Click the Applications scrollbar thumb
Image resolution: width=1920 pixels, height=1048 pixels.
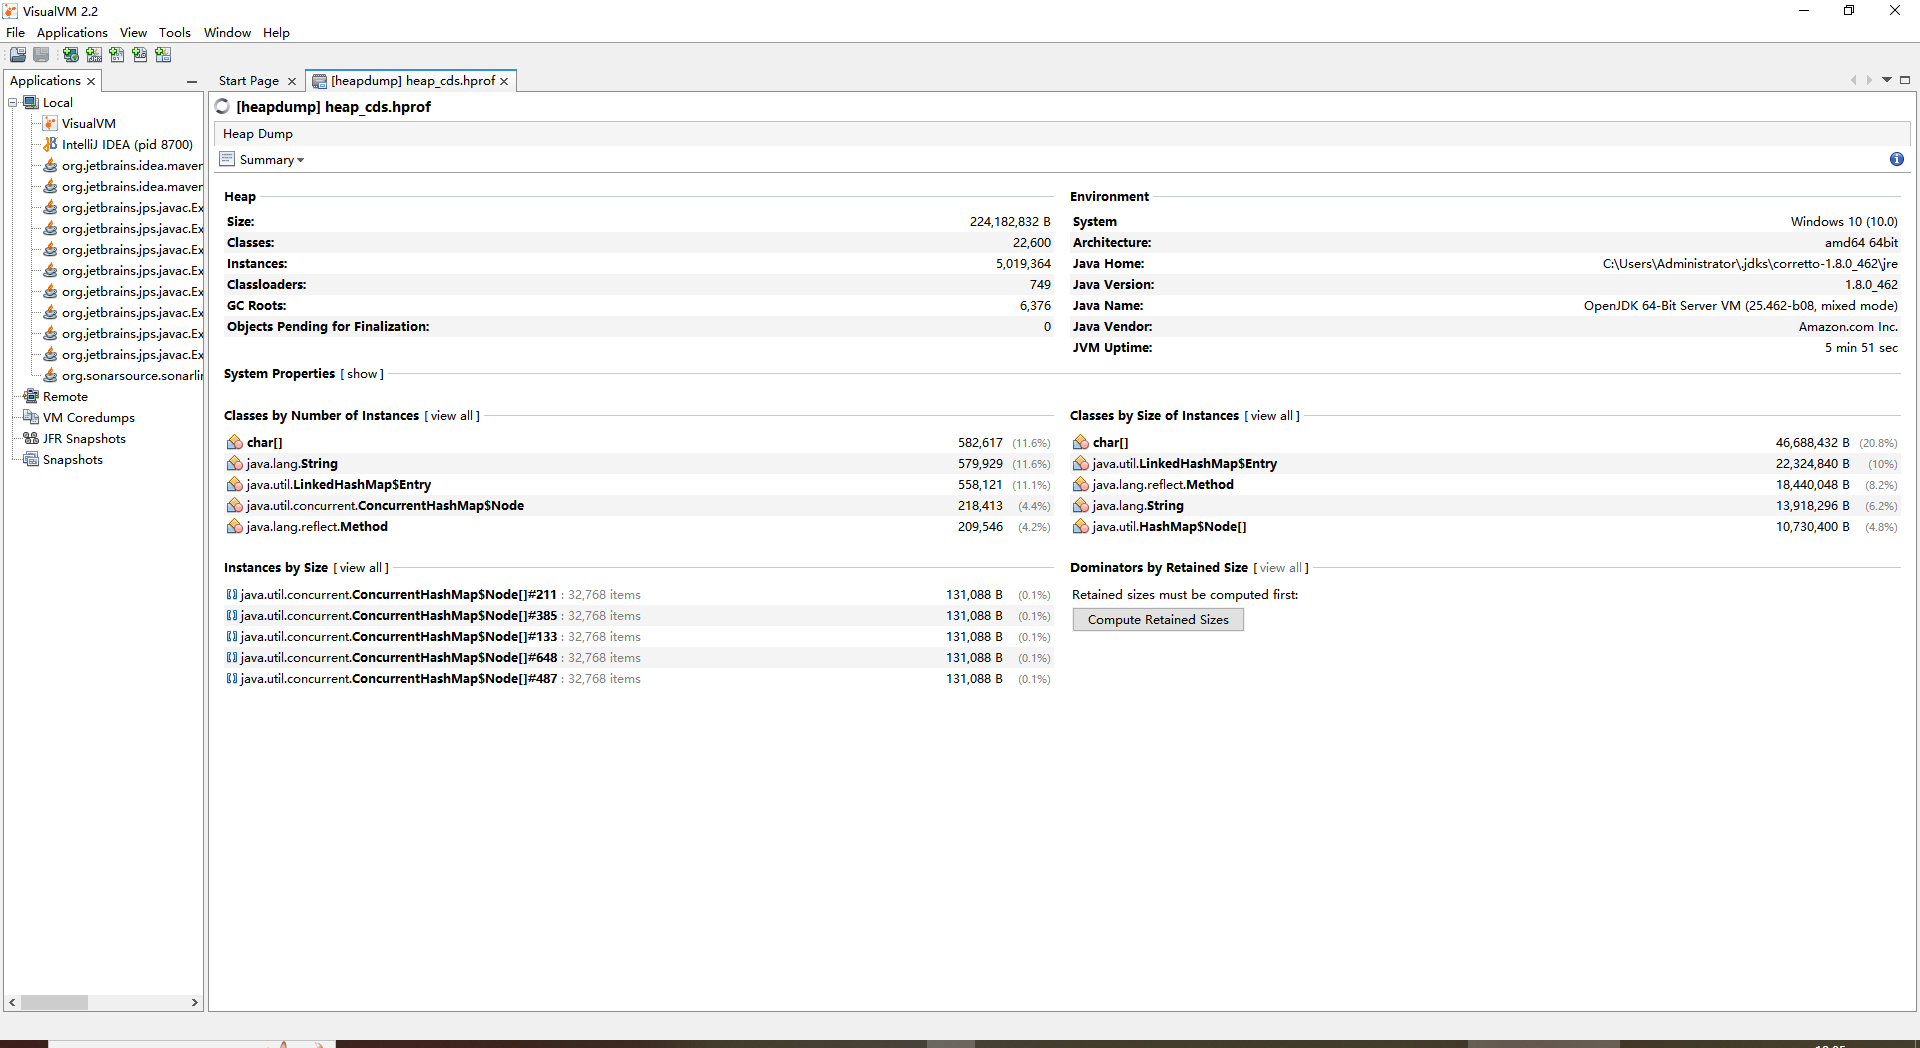54,1002
